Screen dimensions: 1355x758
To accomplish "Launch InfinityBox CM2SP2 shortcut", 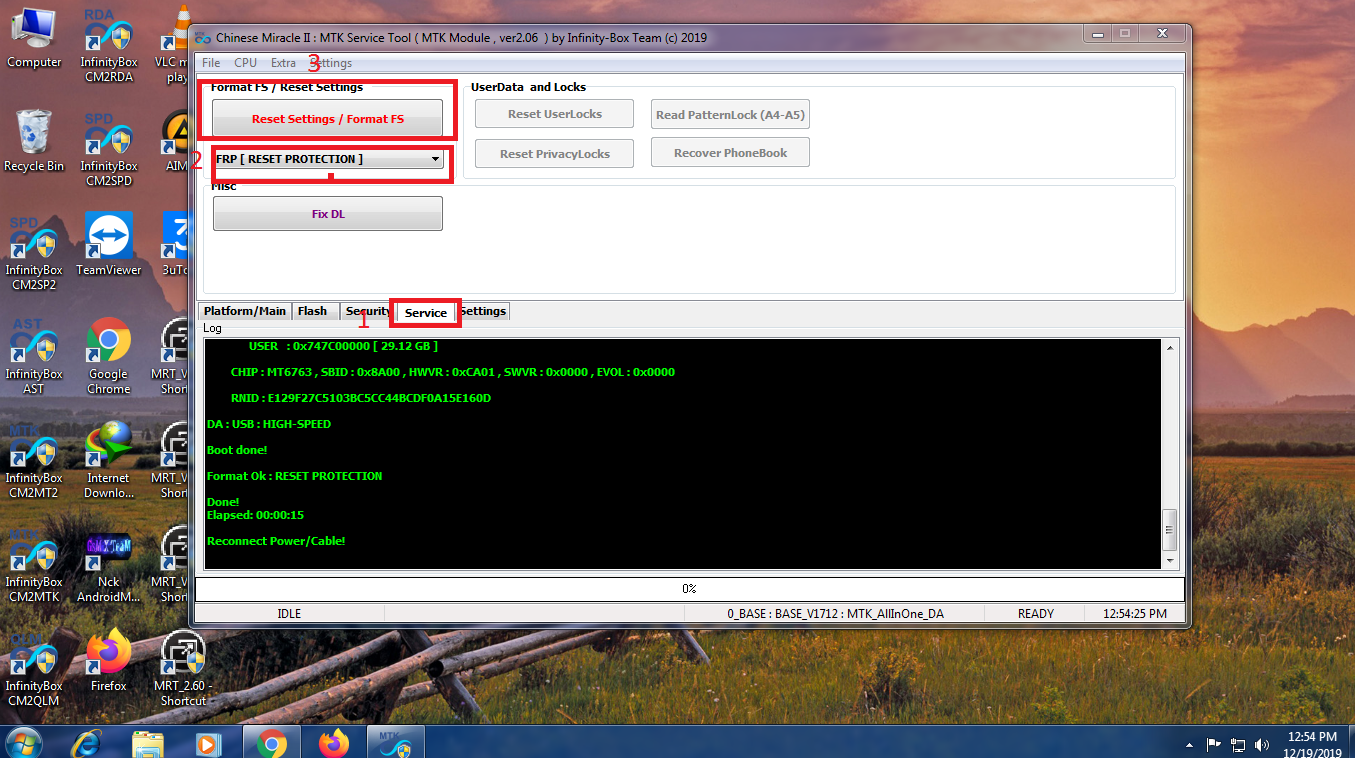I will (34, 252).
